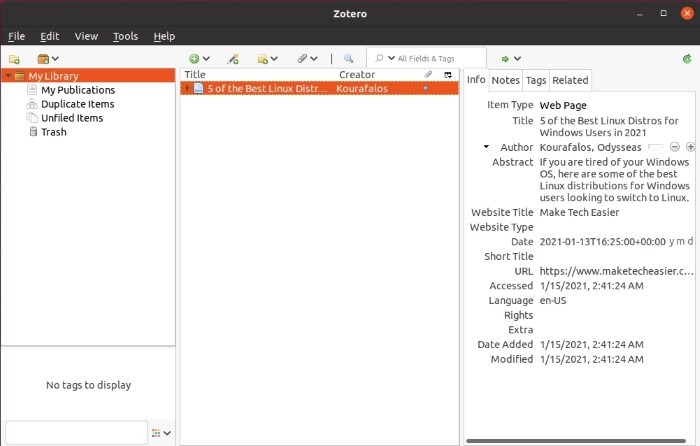Viewport: 700px width, 446px height.
Task: Remove the author with minus button
Action: tap(675, 147)
